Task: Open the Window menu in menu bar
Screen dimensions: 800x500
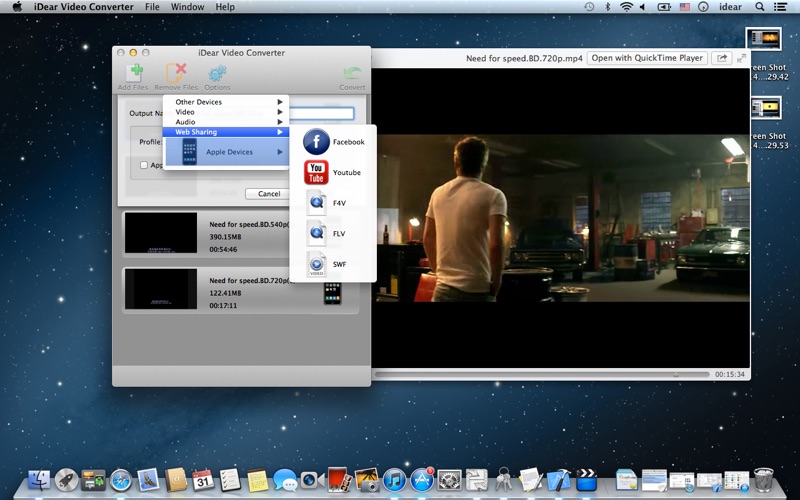Action: coord(187,7)
